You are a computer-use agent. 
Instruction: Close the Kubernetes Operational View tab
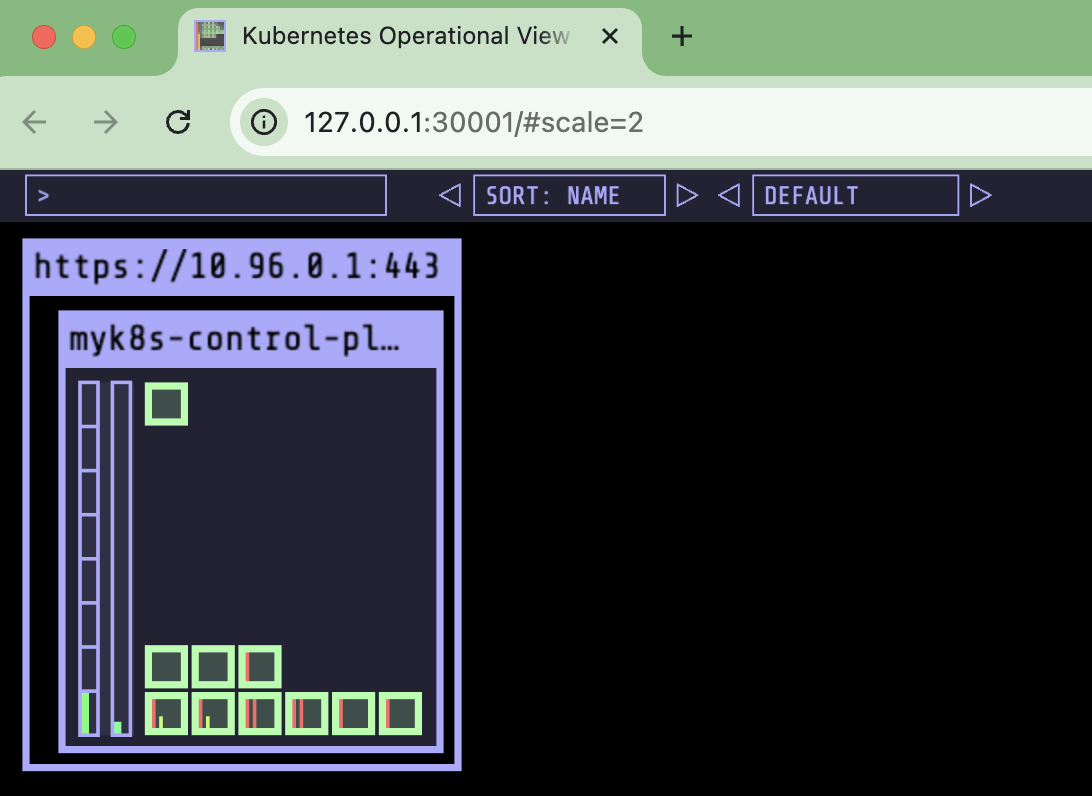[610, 36]
